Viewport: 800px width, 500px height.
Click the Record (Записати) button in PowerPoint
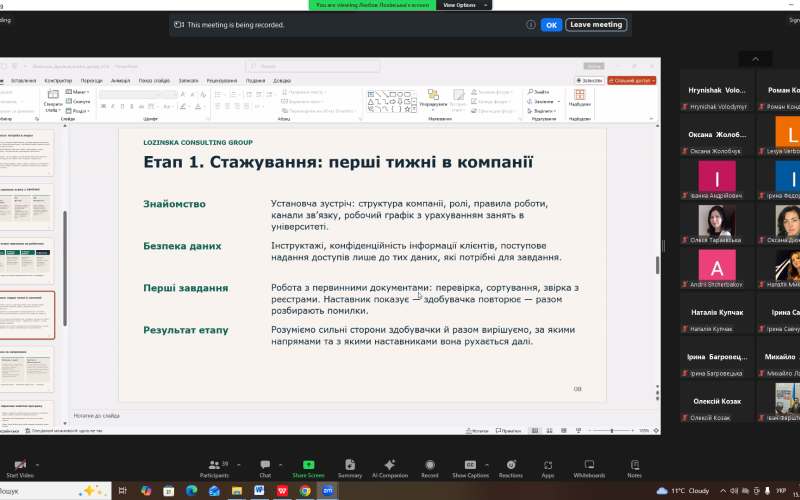pyautogui.click(x=589, y=81)
